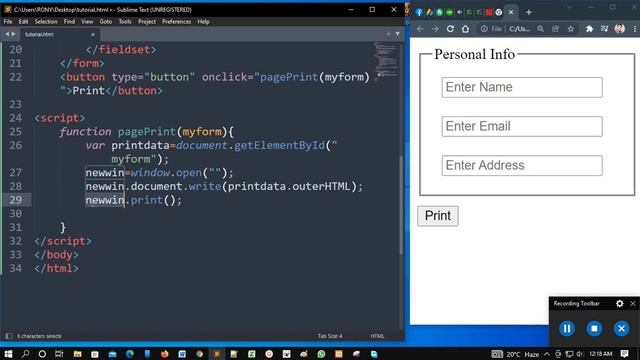The width and height of the screenshot is (640, 360).
Task: Open the Tools menu
Action: [x=125, y=22]
